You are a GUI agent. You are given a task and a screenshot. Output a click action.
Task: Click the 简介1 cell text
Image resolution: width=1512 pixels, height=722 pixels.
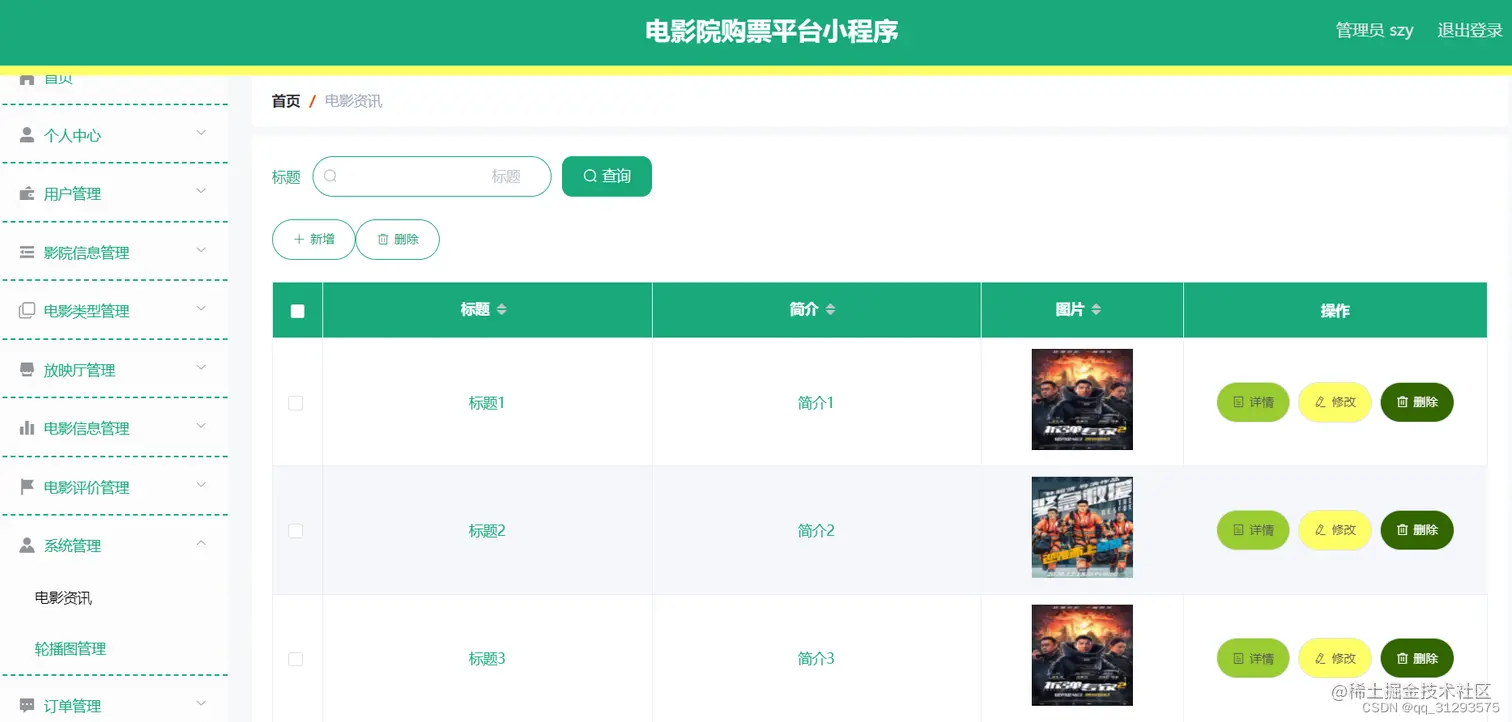(816, 403)
